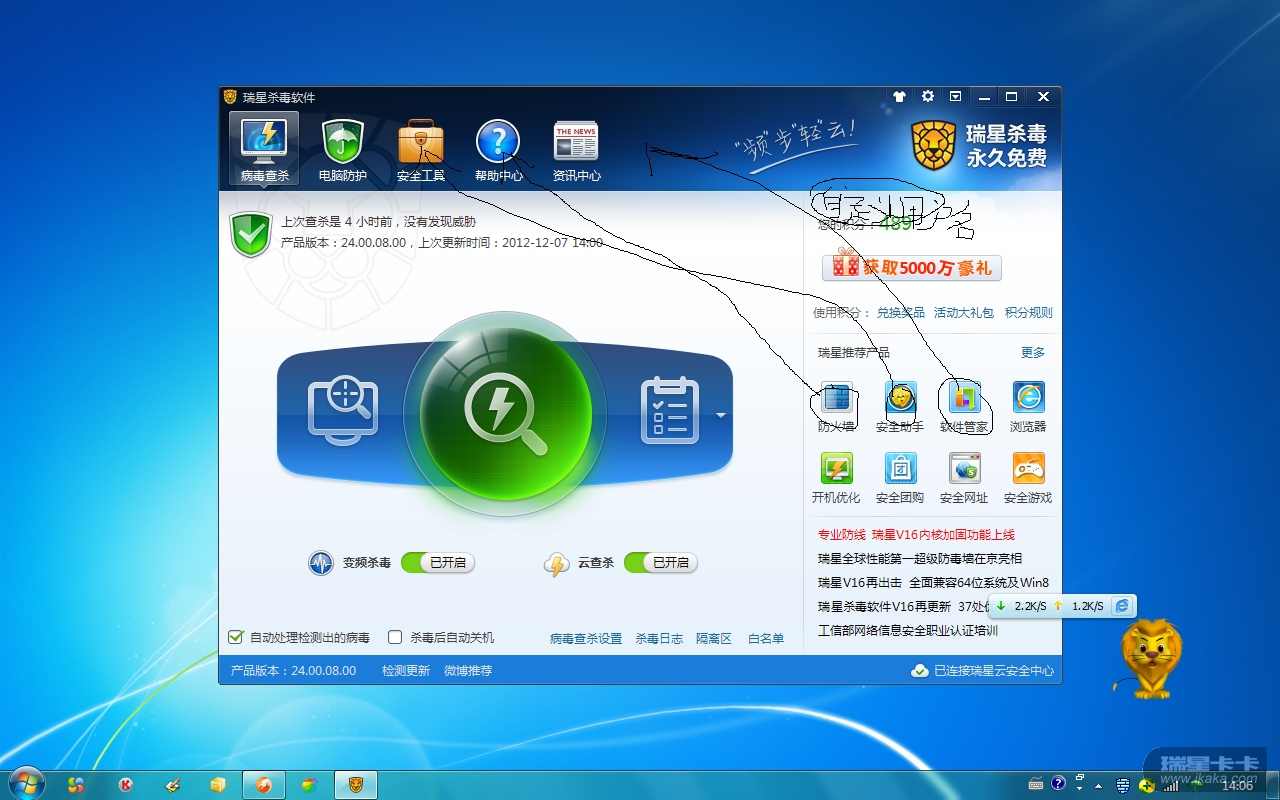Open the network signal tray icon
The height and width of the screenshot is (800, 1280).
(x=1171, y=786)
